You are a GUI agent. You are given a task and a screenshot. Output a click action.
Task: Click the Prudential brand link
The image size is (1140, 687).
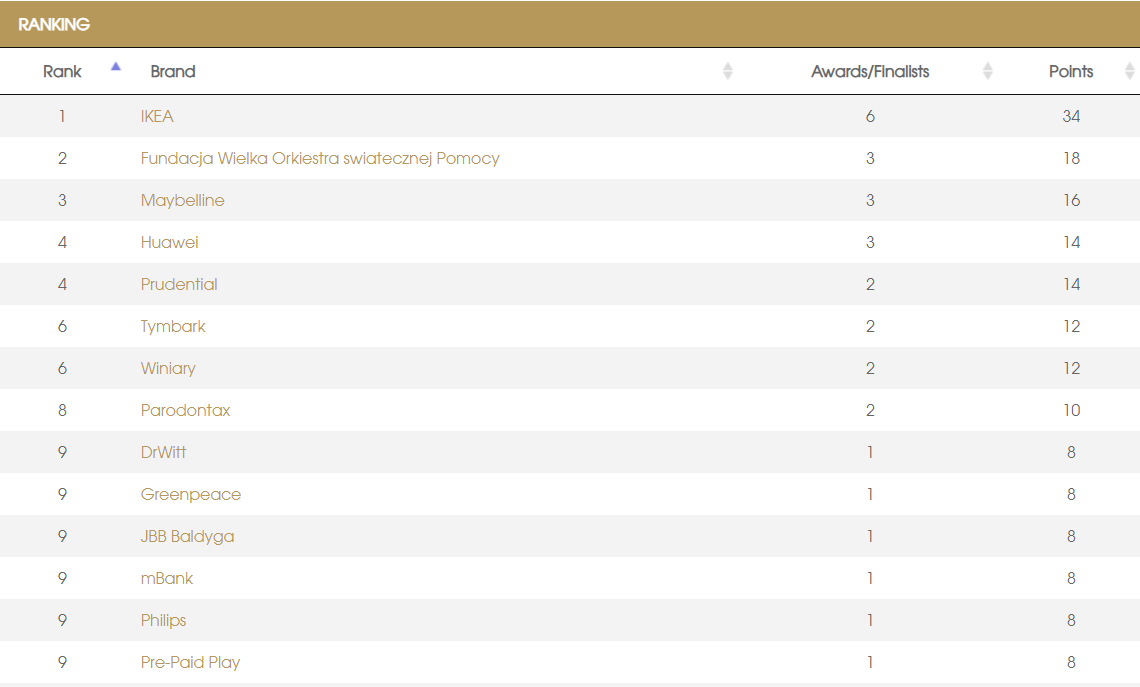point(179,284)
